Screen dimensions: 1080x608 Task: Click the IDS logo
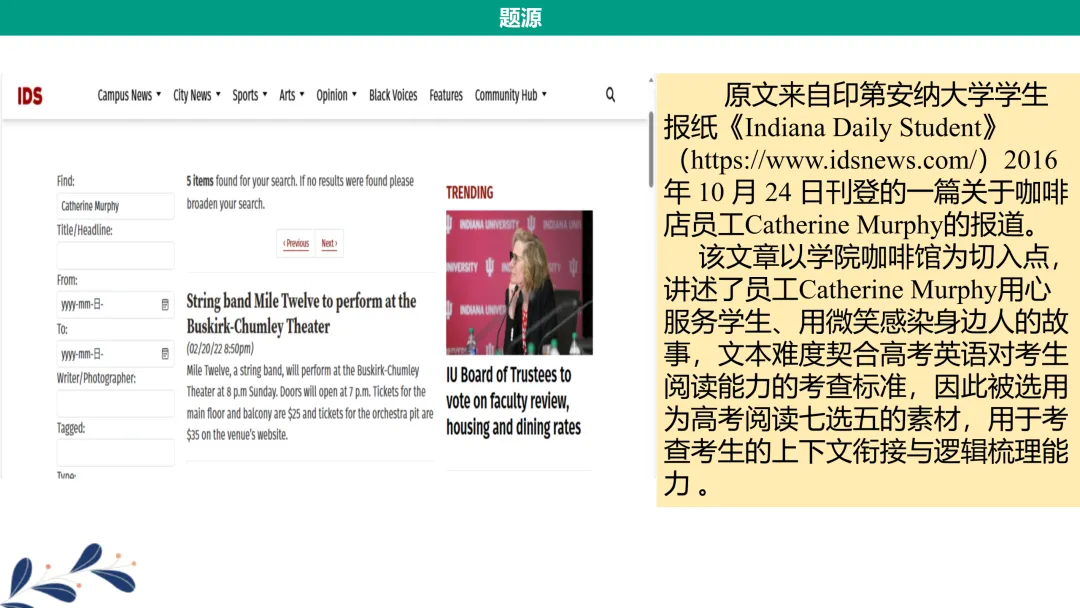[30, 96]
